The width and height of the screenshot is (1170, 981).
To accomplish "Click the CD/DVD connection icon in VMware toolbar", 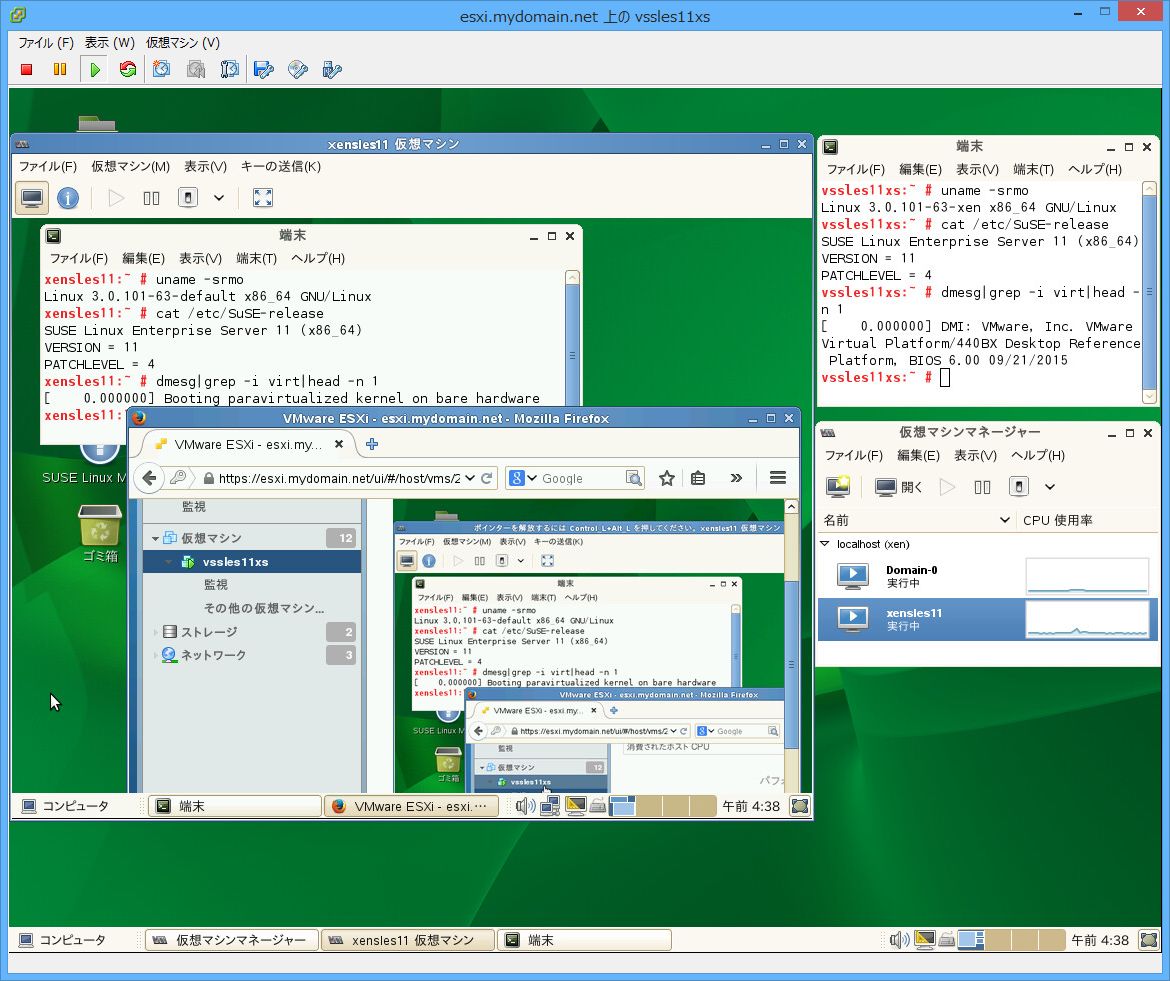I will point(298,69).
